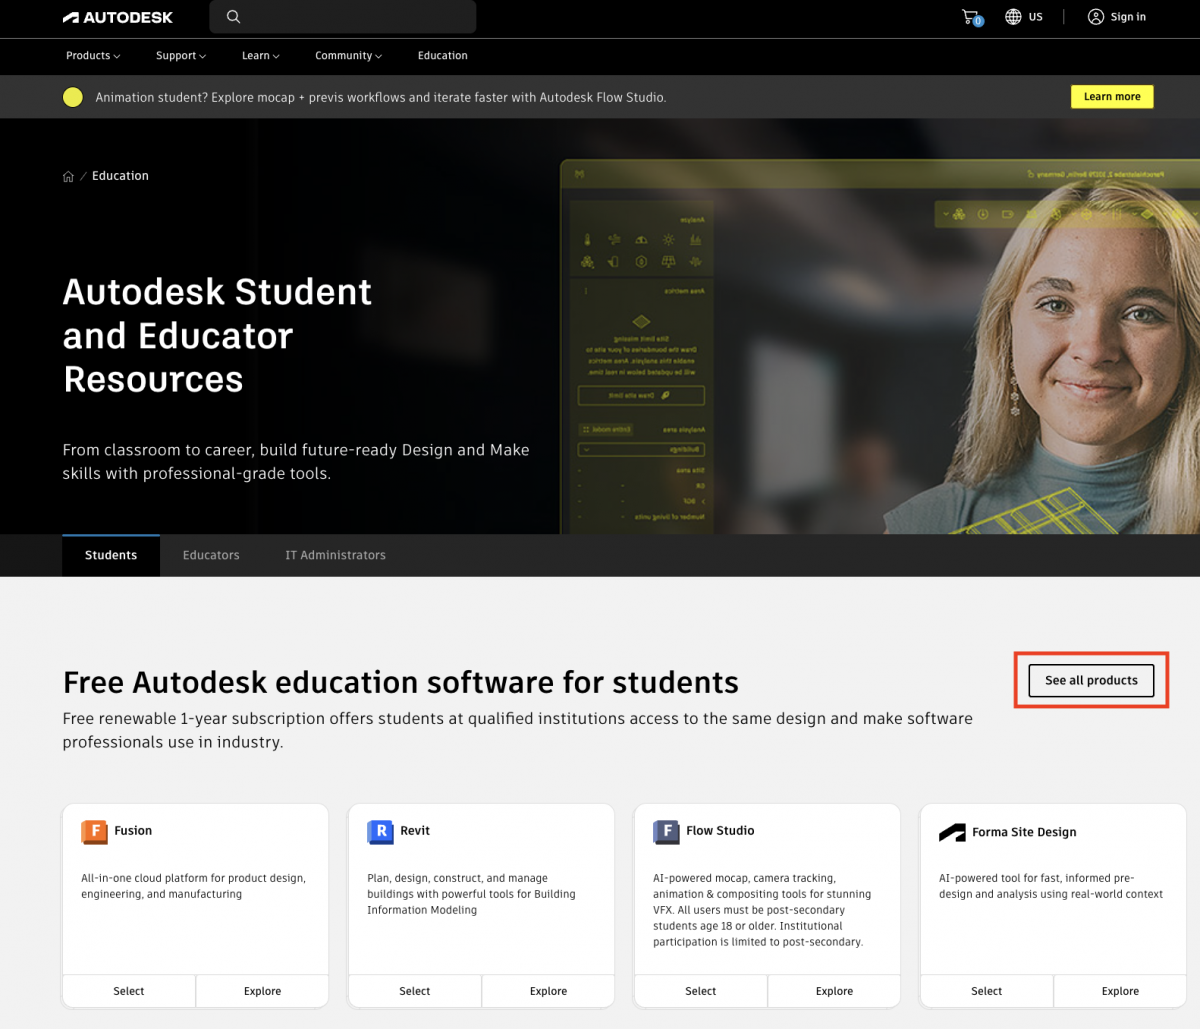Click the Revit product icon

[380, 831]
